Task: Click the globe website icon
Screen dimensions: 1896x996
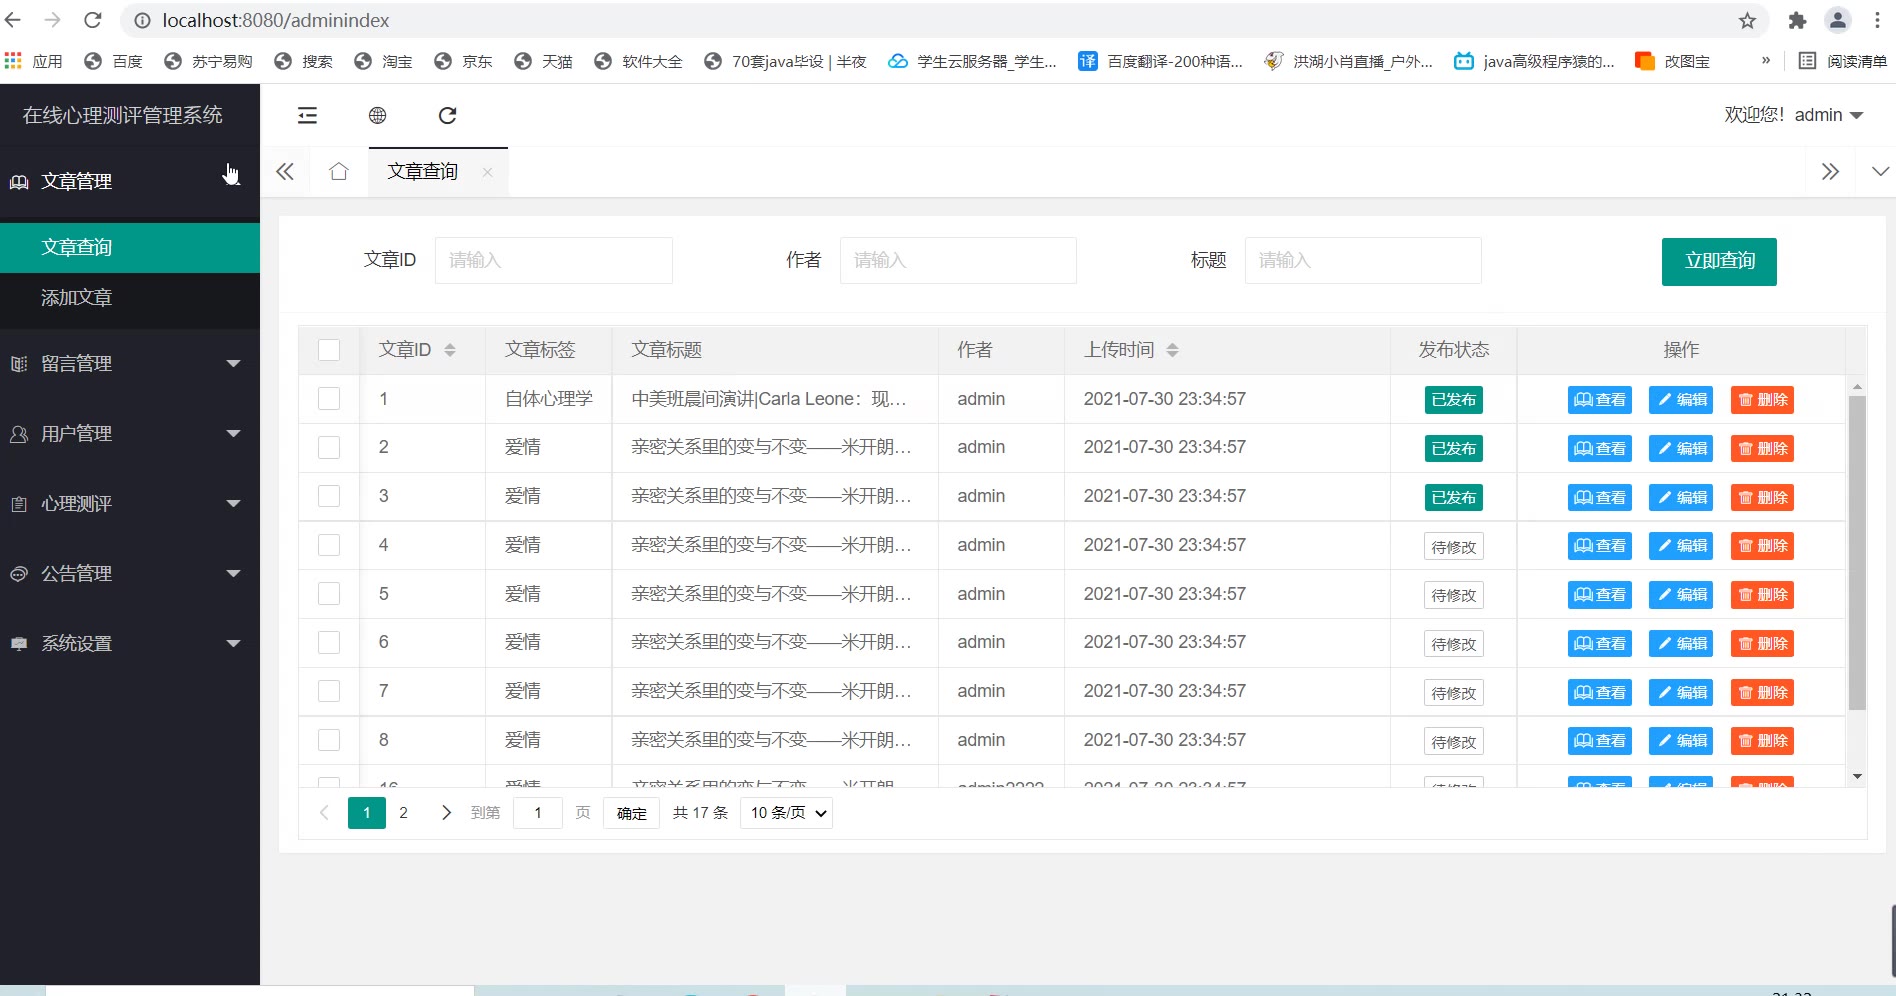Action: 377,116
